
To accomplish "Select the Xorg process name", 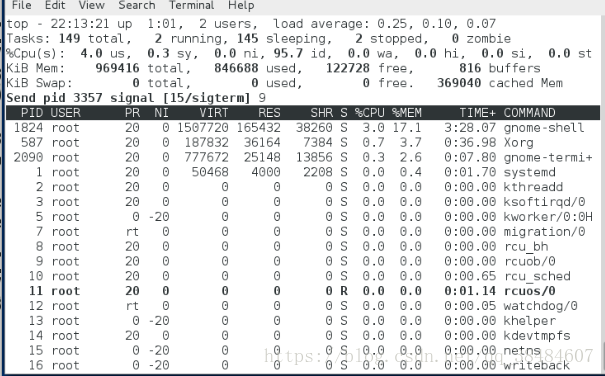I will [x=519, y=143].
